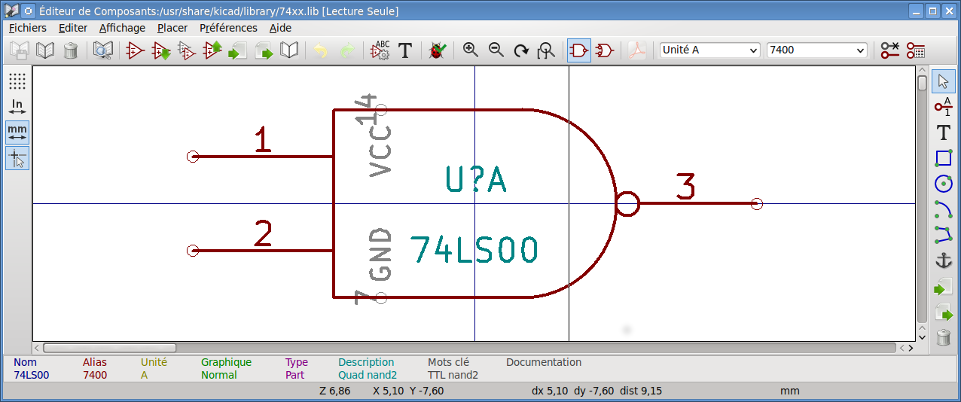The height and width of the screenshot is (402, 961).
Task: Zoom in on the component canvas
Action: [x=470, y=50]
